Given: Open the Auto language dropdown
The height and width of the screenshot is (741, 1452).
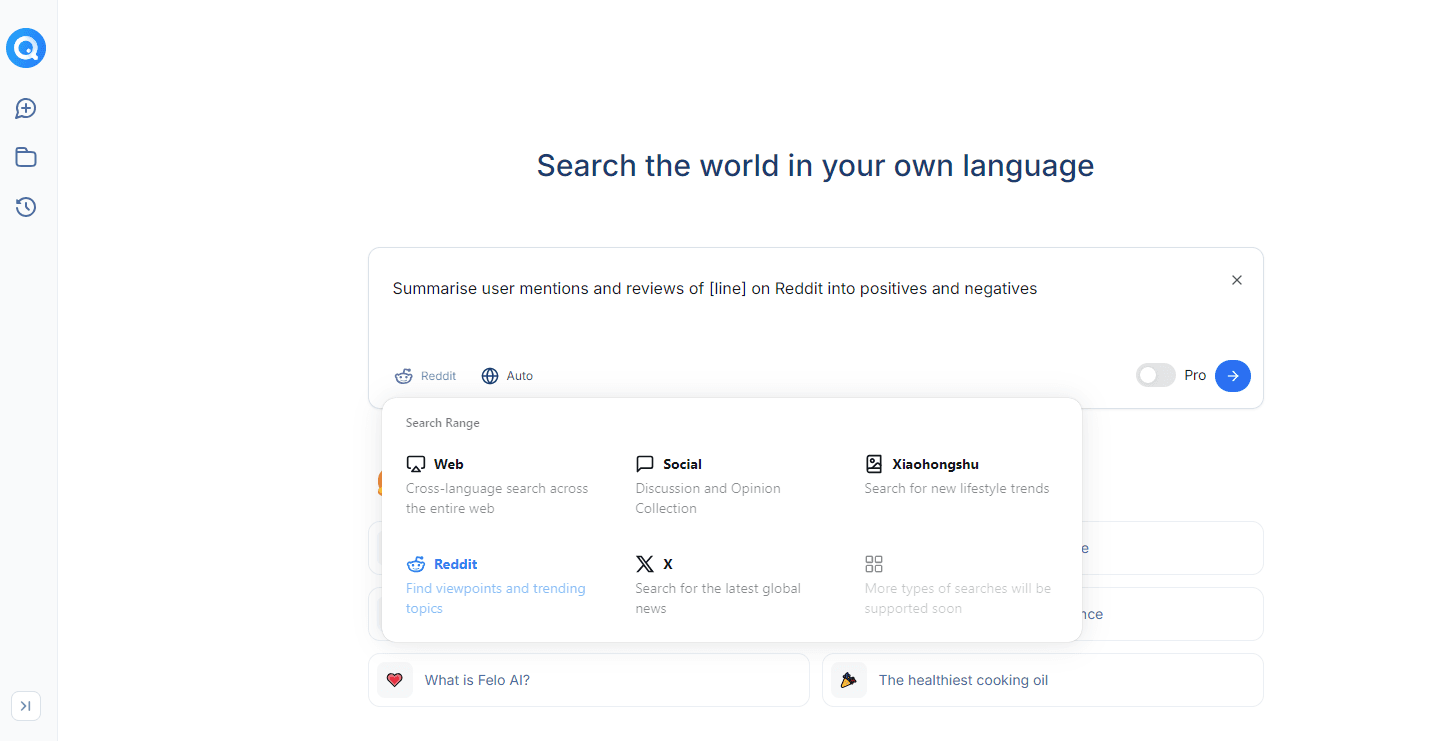Looking at the screenshot, I should 507,376.
